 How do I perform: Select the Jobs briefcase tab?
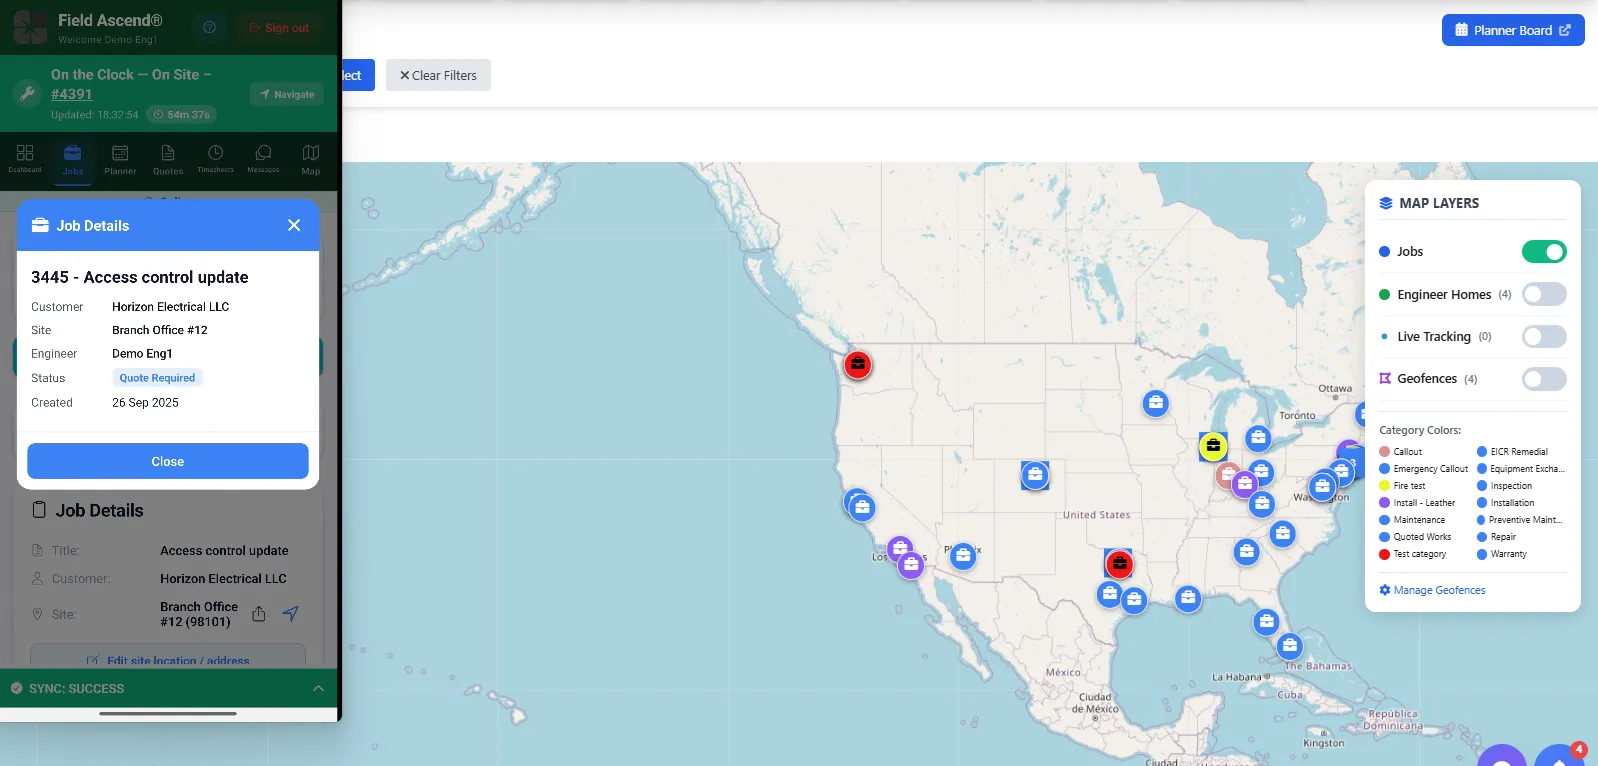point(73,158)
